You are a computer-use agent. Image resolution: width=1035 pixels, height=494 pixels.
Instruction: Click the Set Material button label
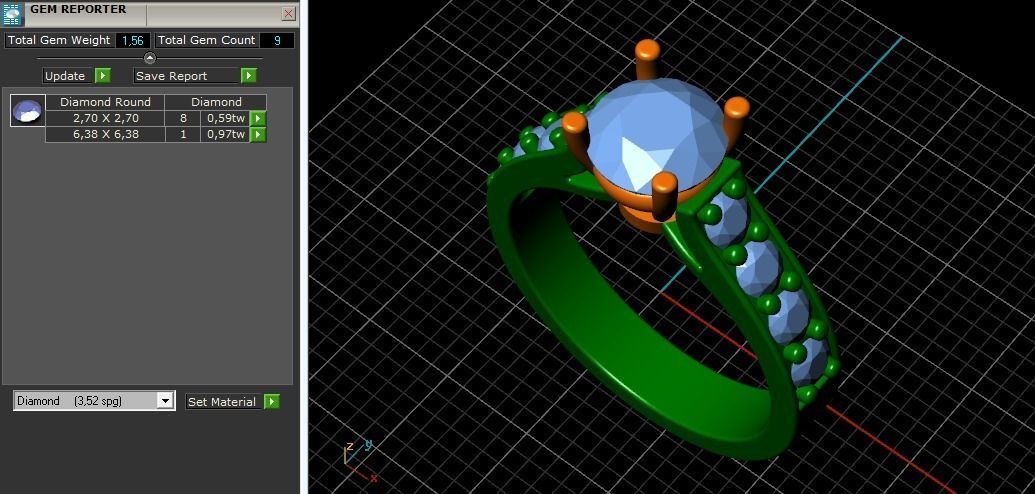click(x=222, y=402)
